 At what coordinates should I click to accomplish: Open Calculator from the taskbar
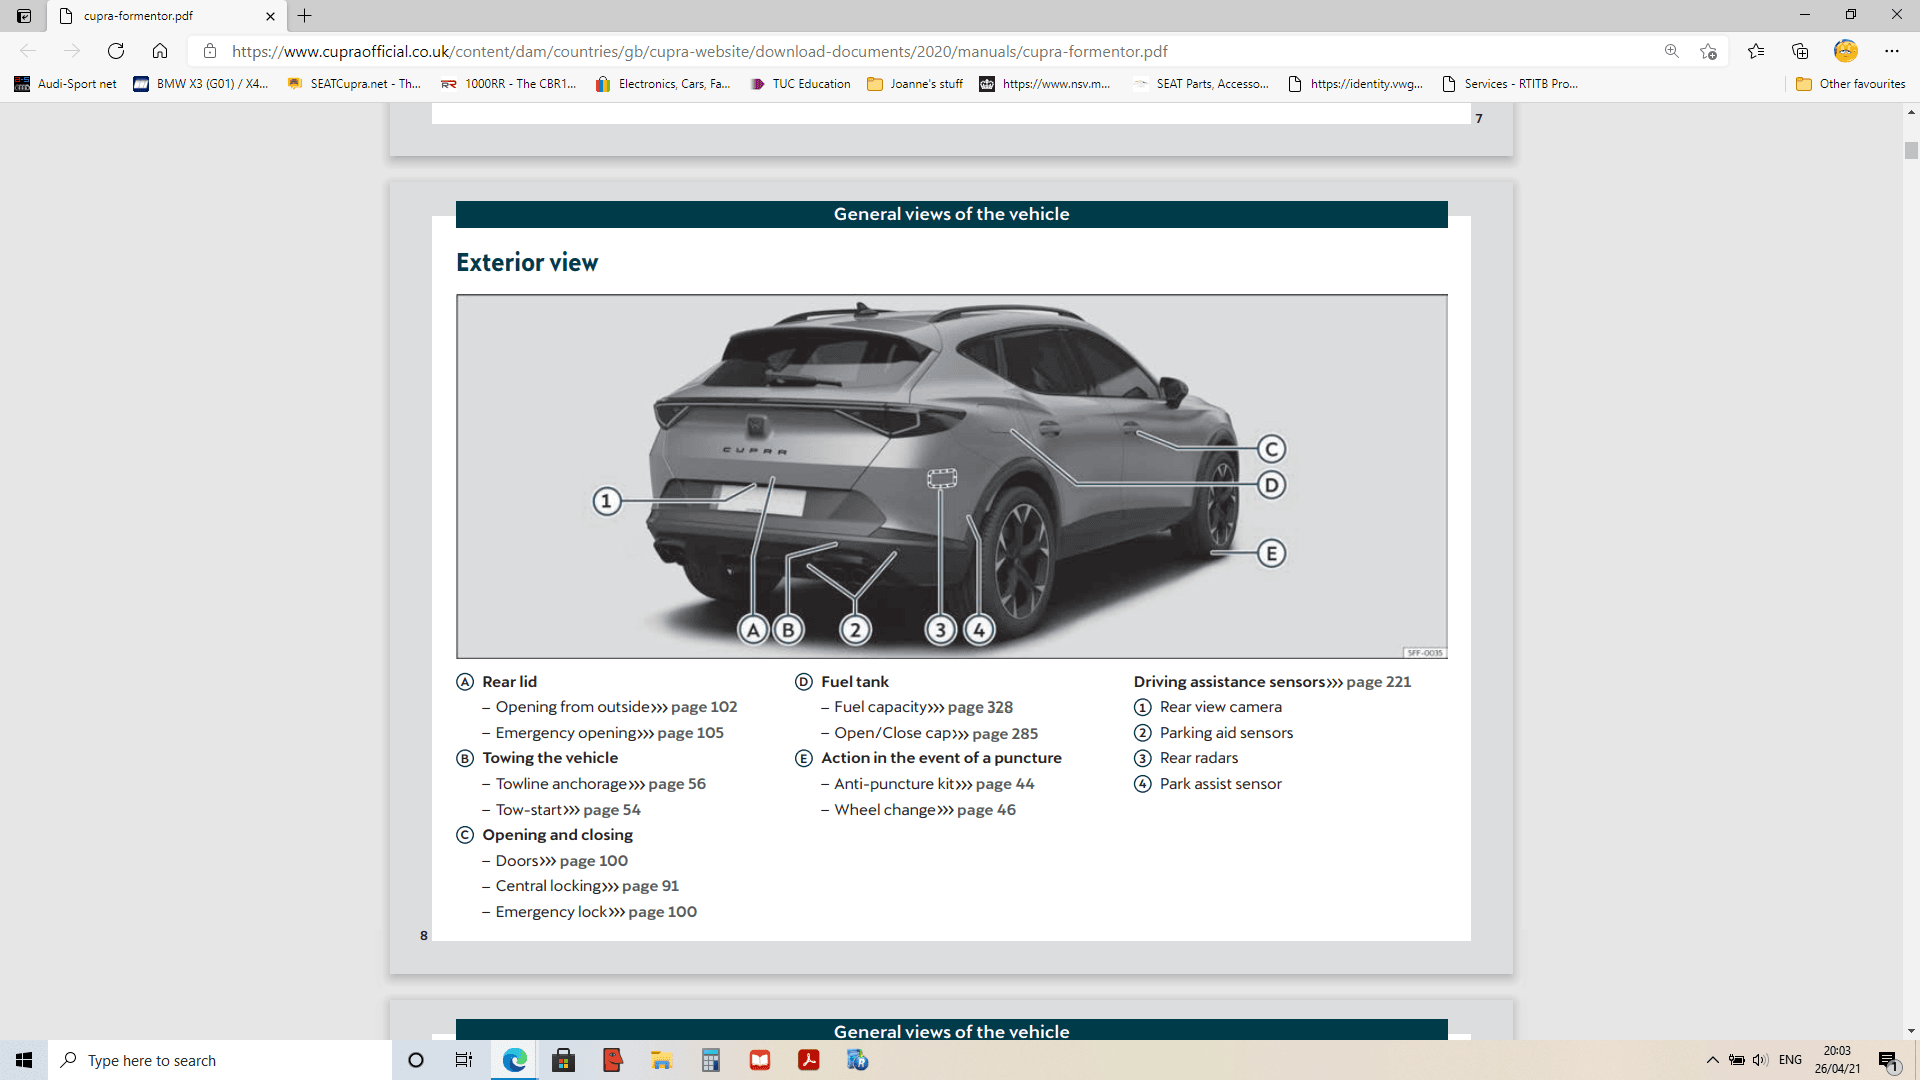[711, 1060]
